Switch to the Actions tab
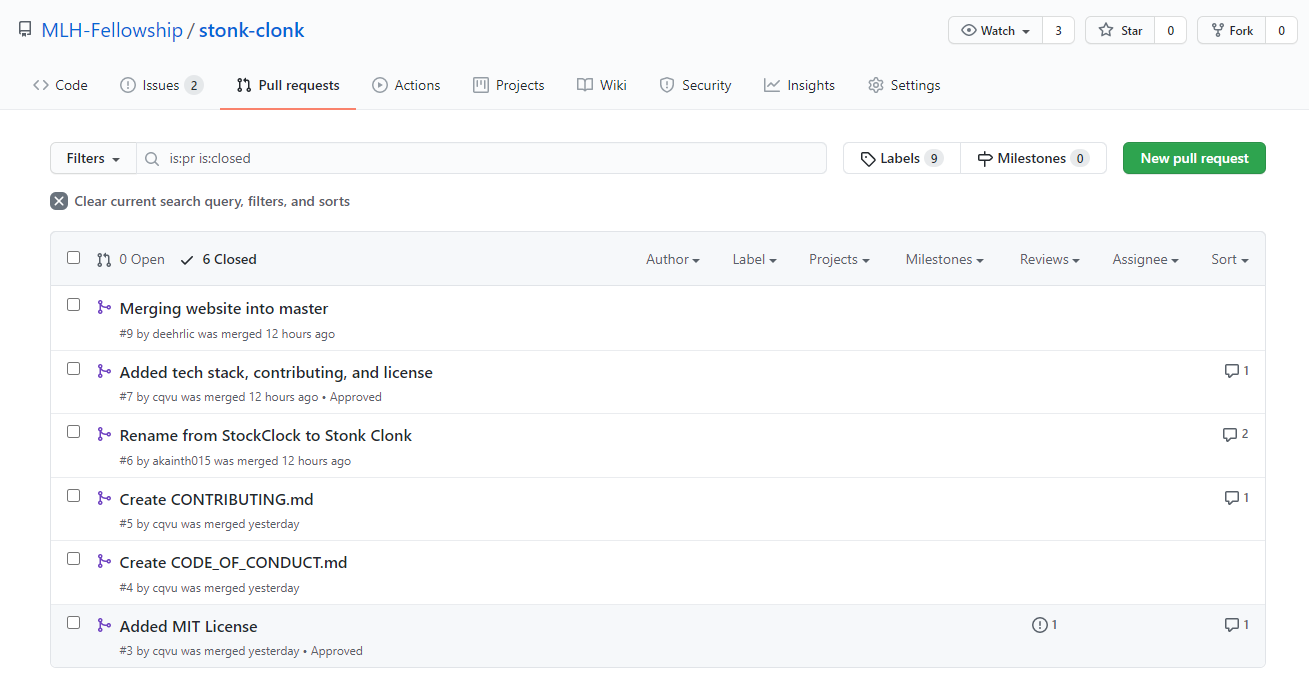 click(406, 85)
